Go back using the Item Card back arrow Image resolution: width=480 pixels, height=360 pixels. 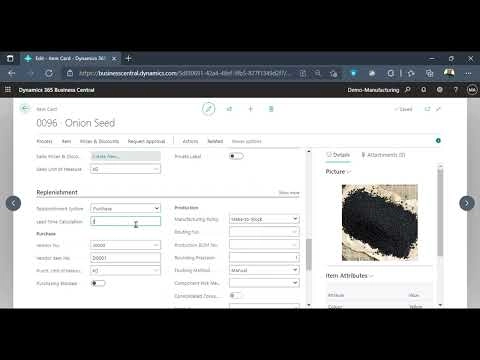coord(25,108)
